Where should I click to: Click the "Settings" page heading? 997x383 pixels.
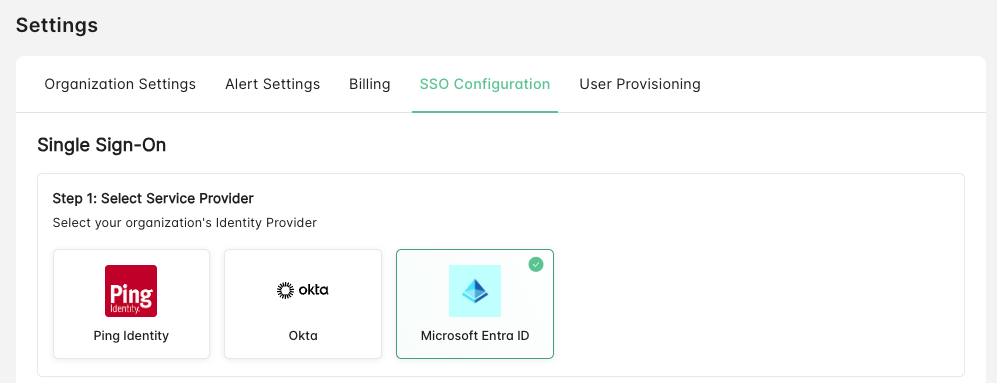57,25
